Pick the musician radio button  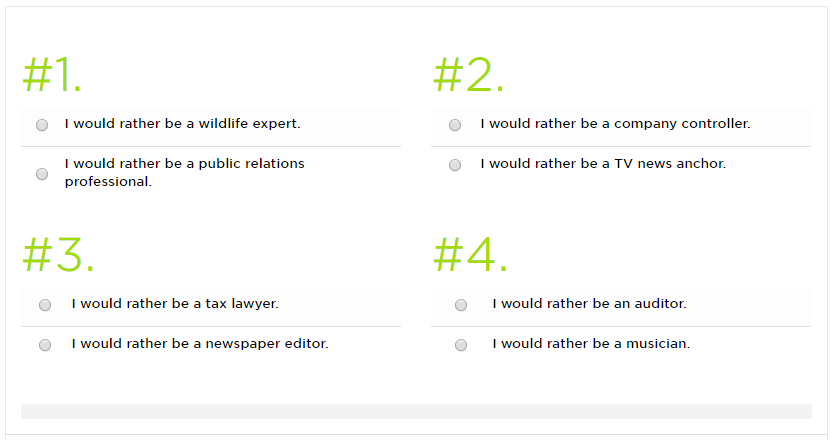point(461,345)
